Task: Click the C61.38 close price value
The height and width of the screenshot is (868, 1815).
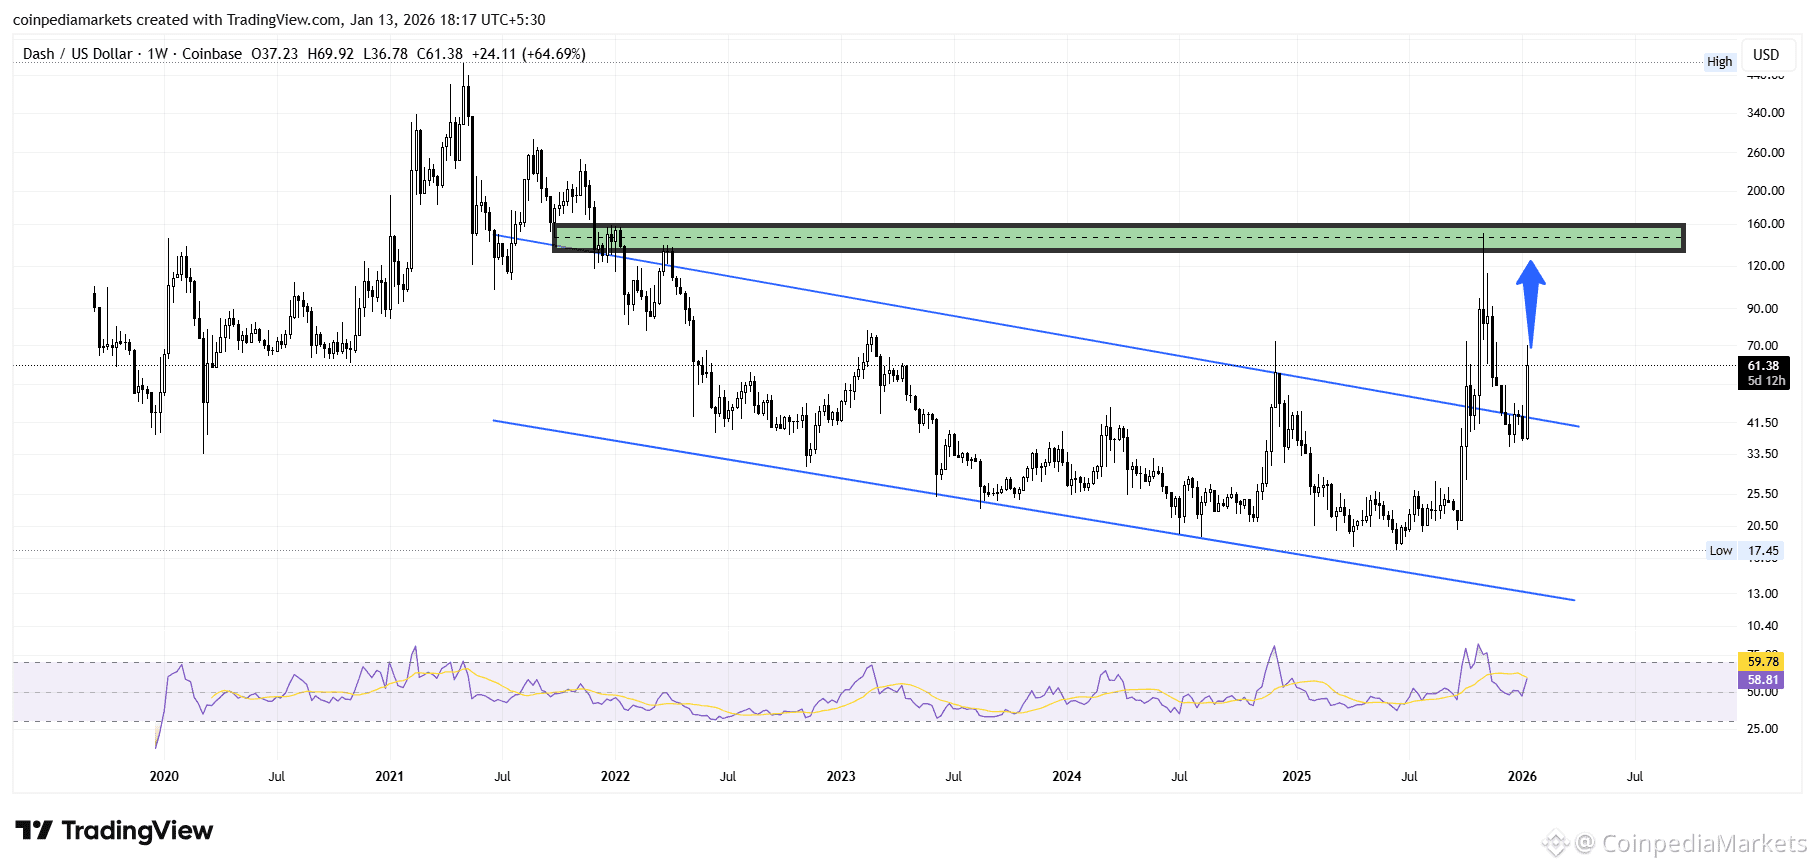Action: pyautogui.click(x=440, y=54)
